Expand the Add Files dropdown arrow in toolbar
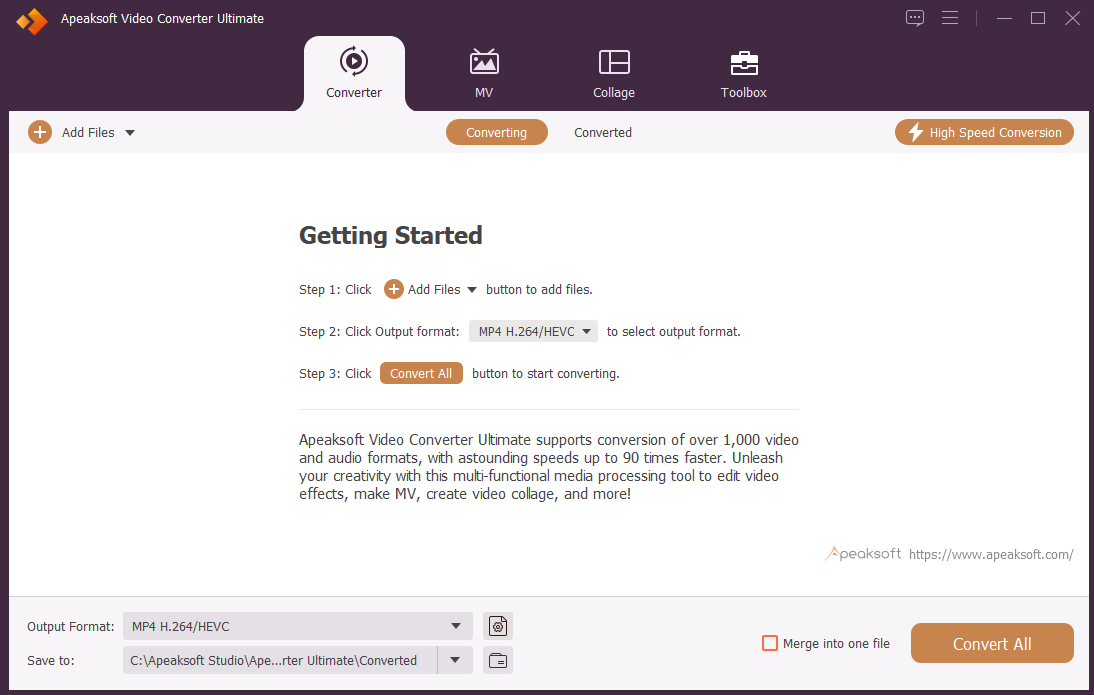 (130, 133)
